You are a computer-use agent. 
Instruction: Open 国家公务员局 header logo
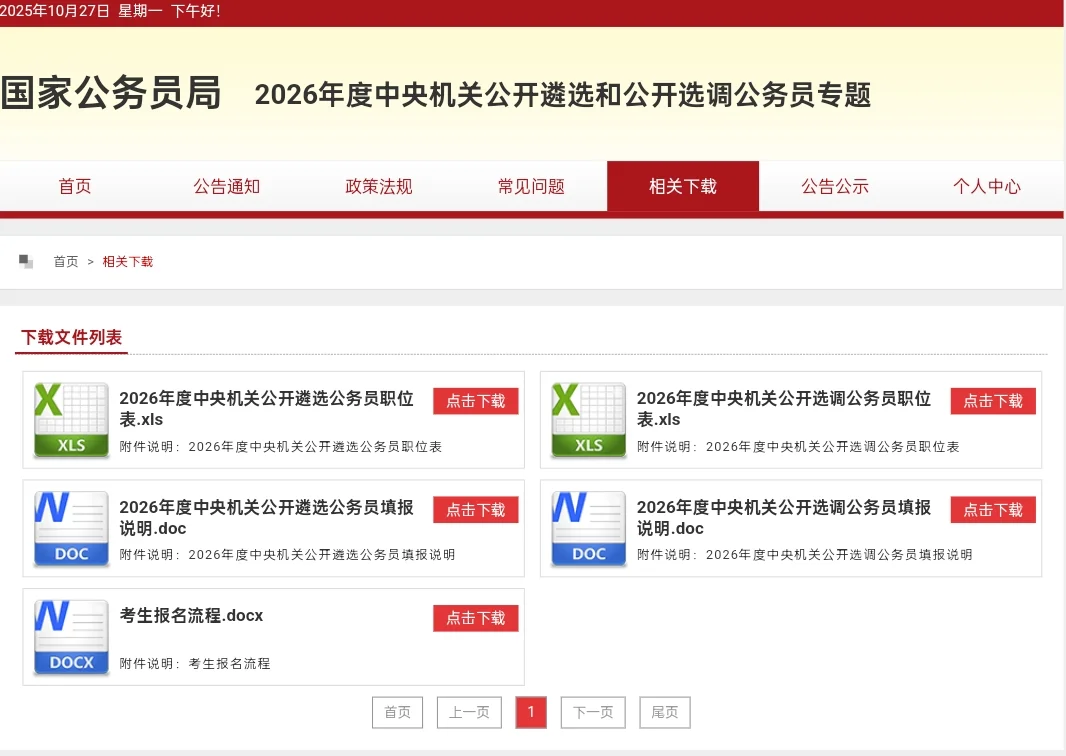(x=110, y=94)
